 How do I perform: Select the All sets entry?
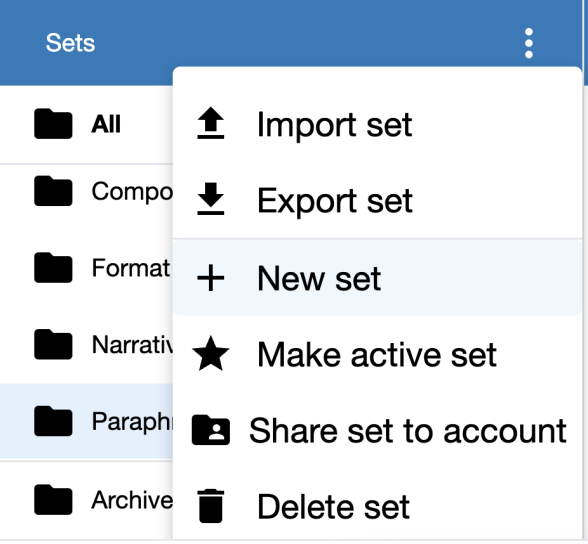pyautogui.click(x=86, y=124)
